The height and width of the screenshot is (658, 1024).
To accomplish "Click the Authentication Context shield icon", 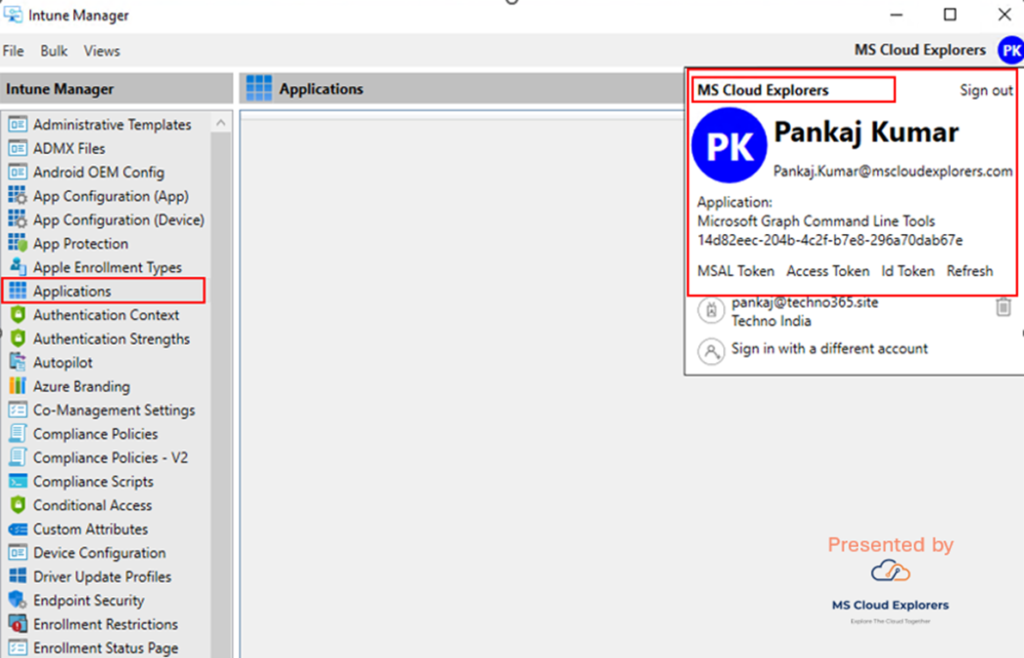I will coord(18,315).
